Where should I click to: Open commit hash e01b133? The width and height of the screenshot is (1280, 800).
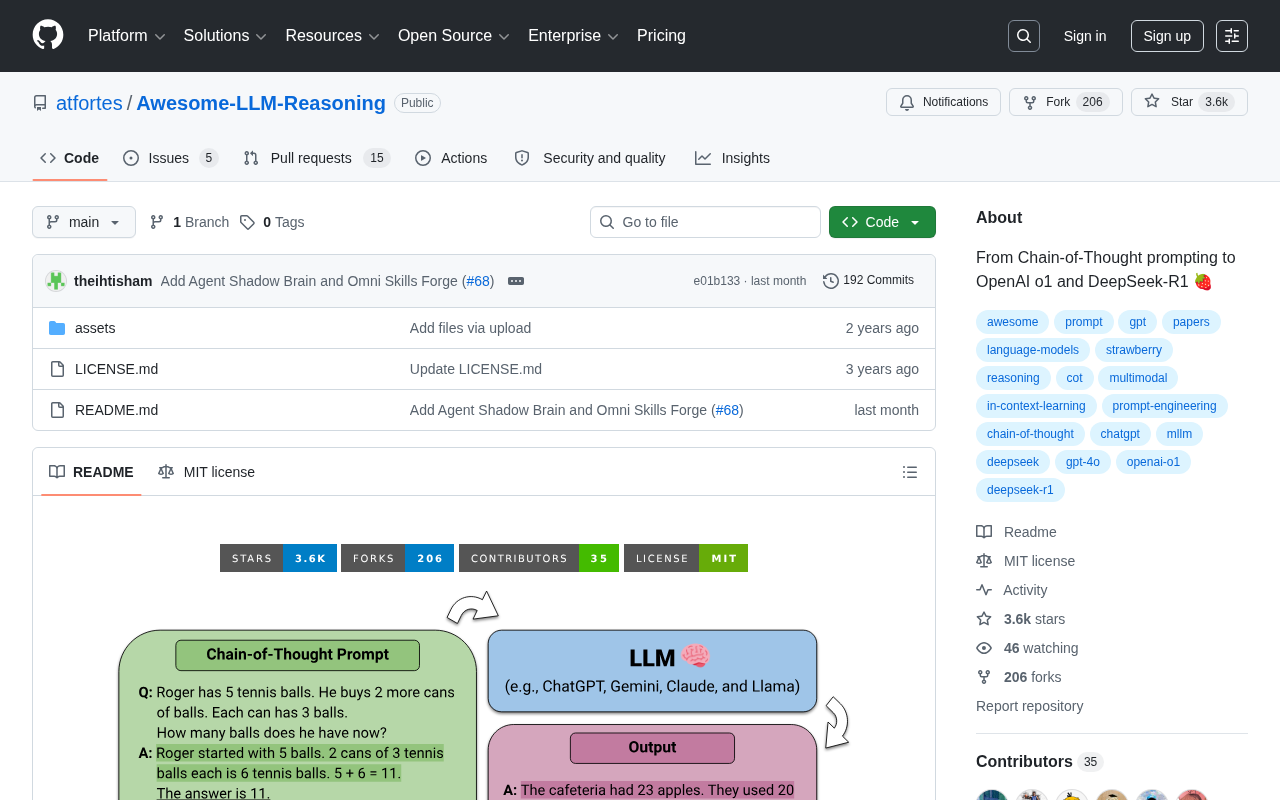click(x=716, y=281)
